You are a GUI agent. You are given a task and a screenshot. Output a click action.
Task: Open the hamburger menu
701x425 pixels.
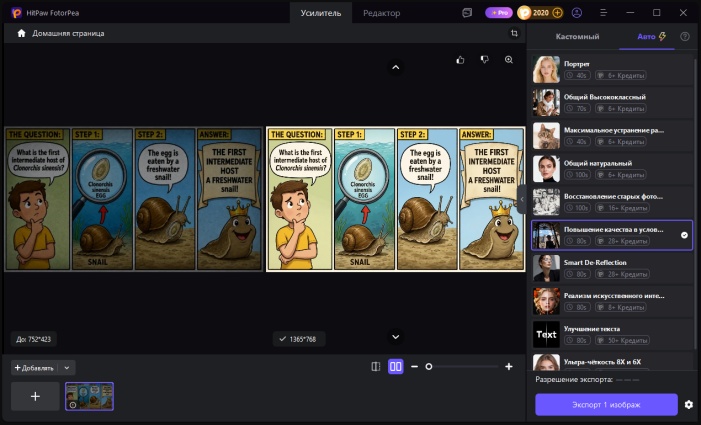pyautogui.click(x=603, y=13)
